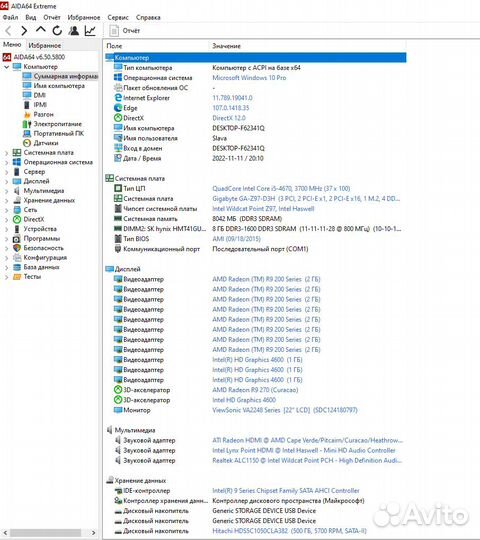Open the Сервис menu

[118, 17]
